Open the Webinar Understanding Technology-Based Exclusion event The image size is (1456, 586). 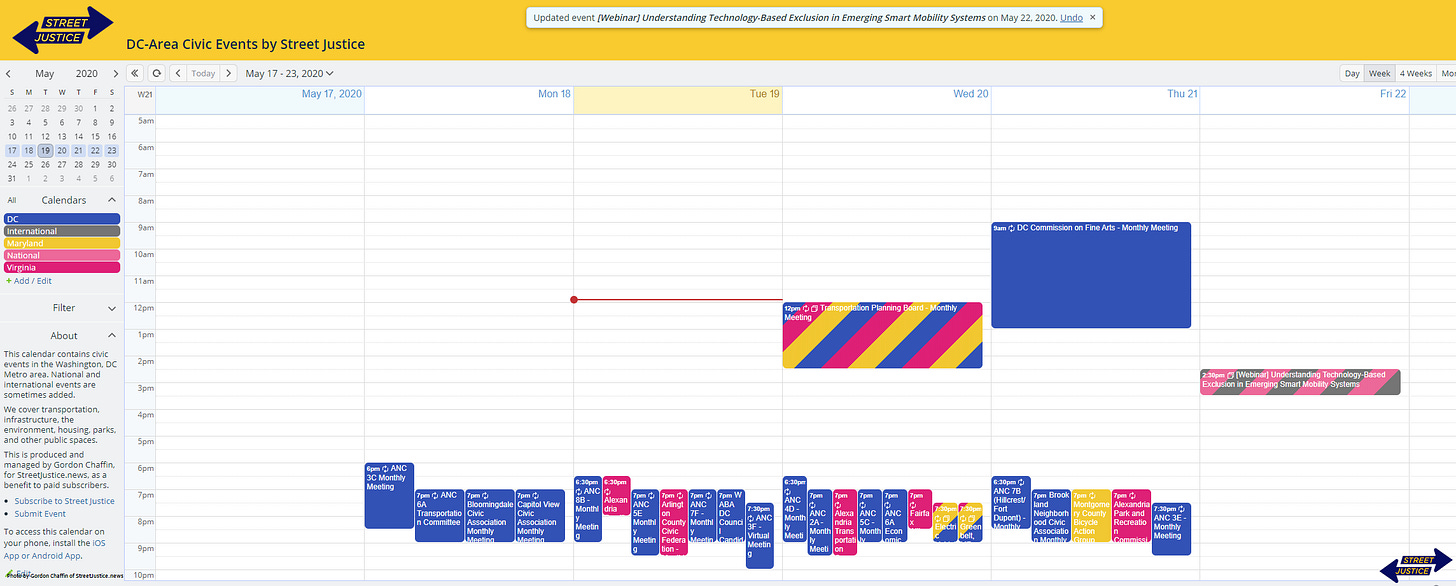coord(1300,382)
